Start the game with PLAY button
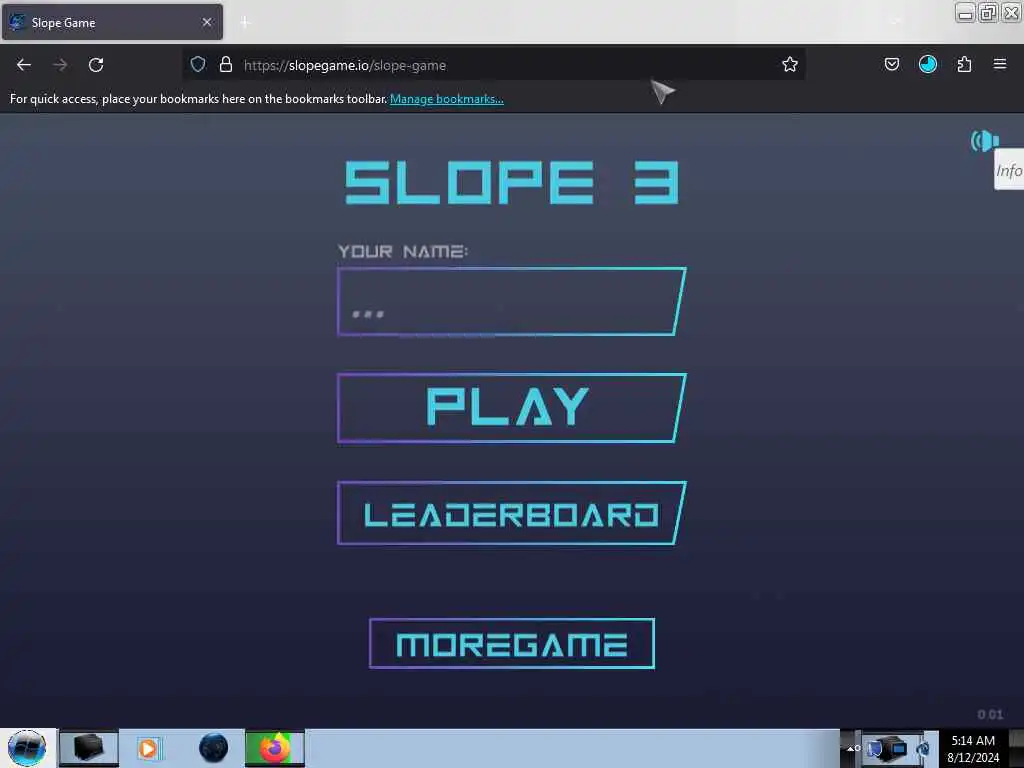Image resolution: width=1024 pixels, height=768 pixels. click(x=511, y=408)
